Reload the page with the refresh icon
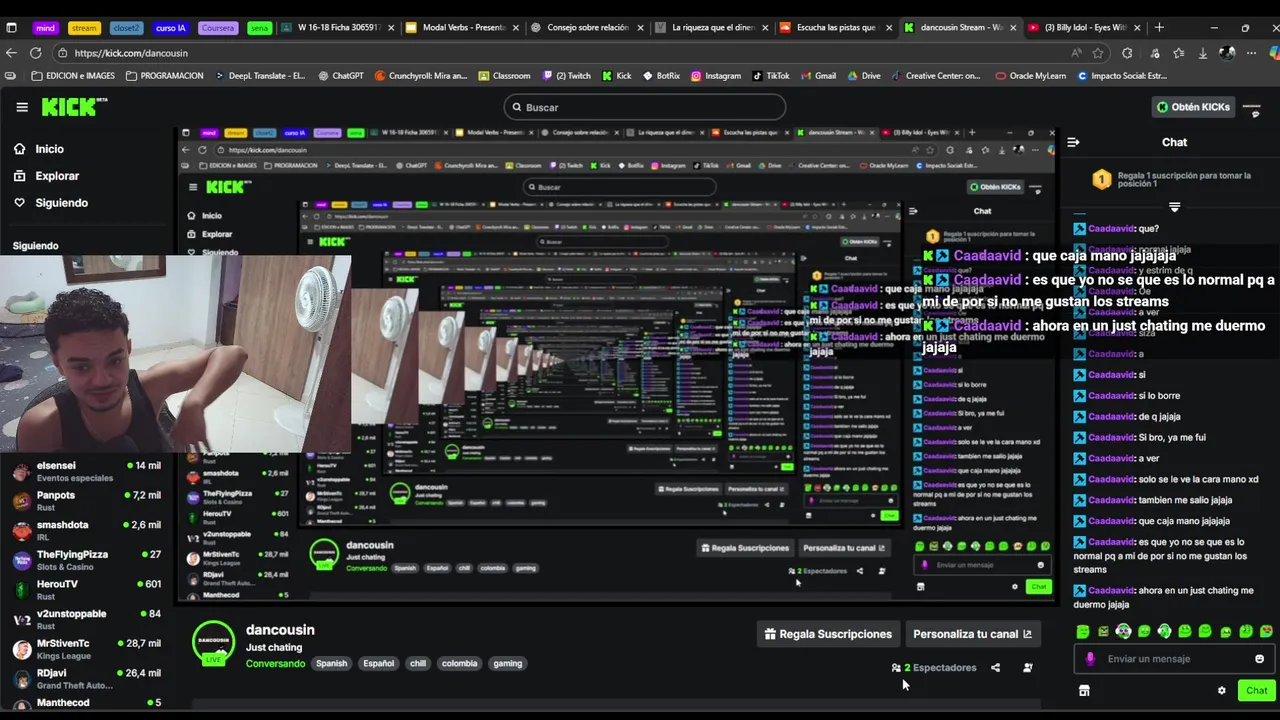 pos(36,53)
